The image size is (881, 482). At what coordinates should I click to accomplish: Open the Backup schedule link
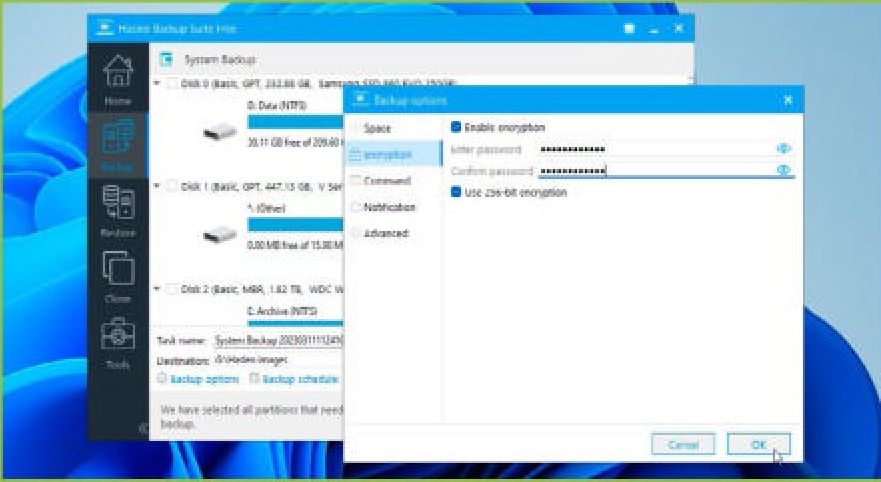click(301, 379)
